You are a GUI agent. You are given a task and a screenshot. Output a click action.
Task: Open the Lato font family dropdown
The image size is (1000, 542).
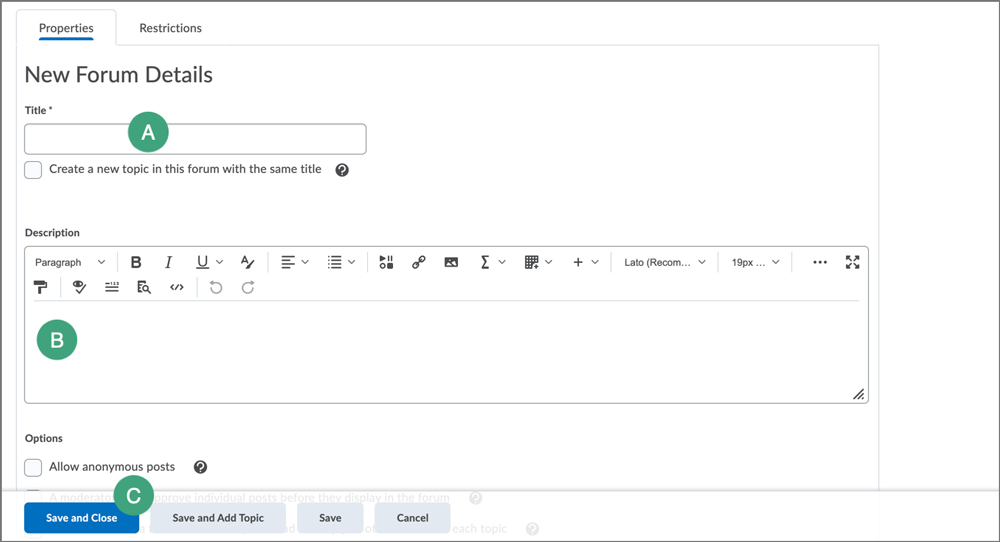pyautogui.click(x=665, y=262)
